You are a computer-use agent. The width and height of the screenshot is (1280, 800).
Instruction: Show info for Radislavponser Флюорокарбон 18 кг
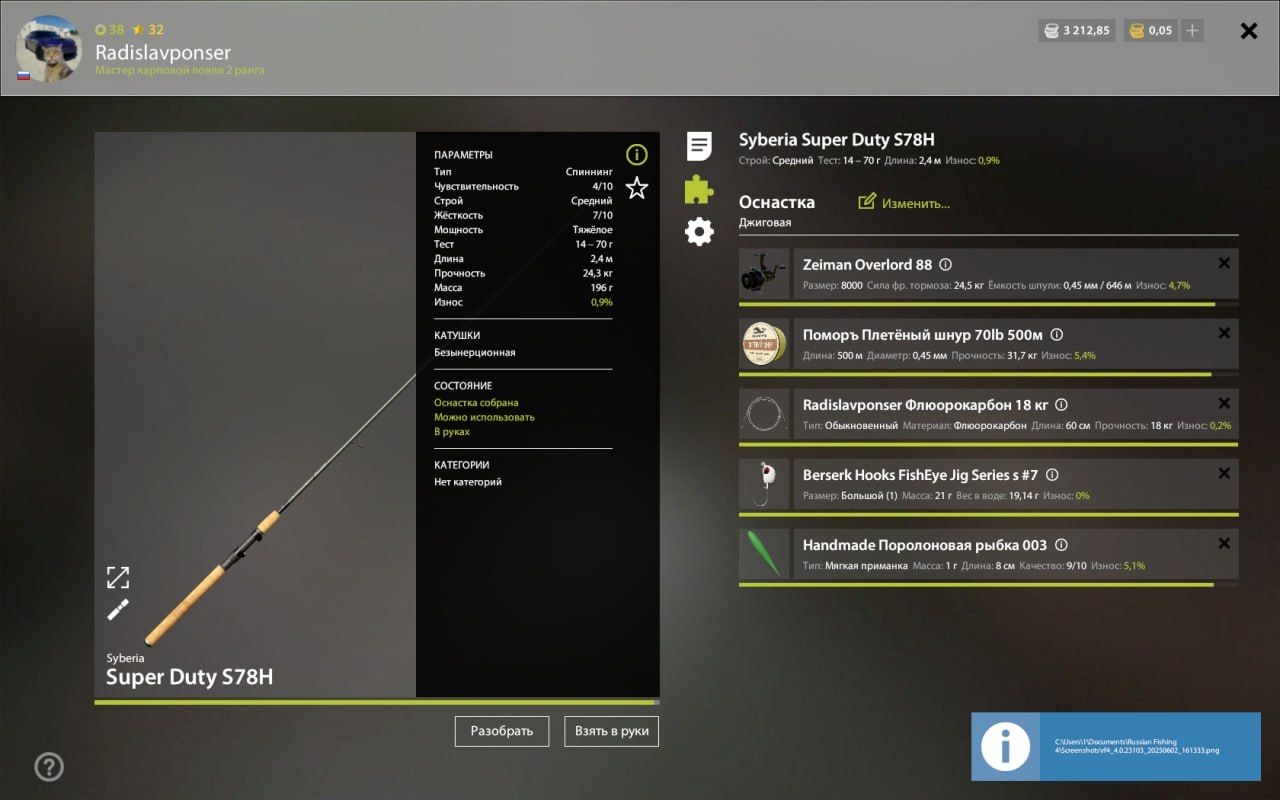pos(1062,405)
